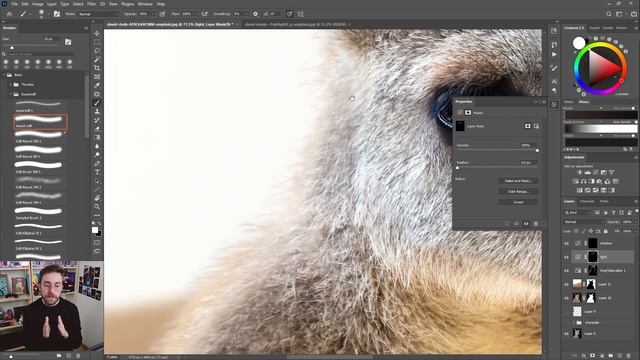
Task: Switch to second document tab
Action: pyautogui.click(x=296, y=24)
